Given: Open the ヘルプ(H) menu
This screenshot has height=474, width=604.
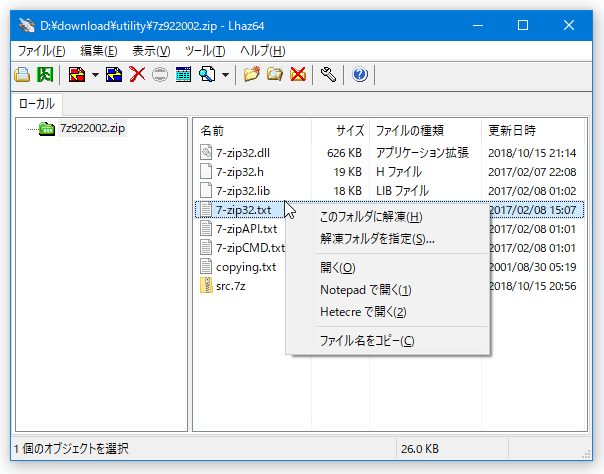Looking at the screenshot, I should click(263, 51).
